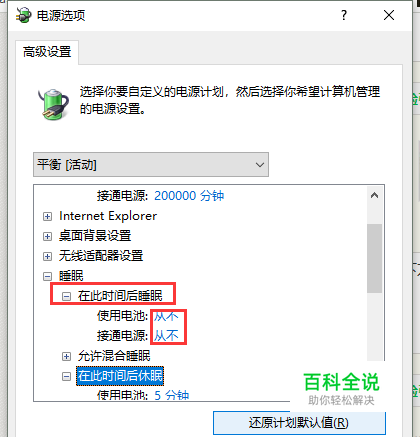Collapse the 睡眠 node
The height and width of the screenshot is (437, 420).
tap(47, 276)
